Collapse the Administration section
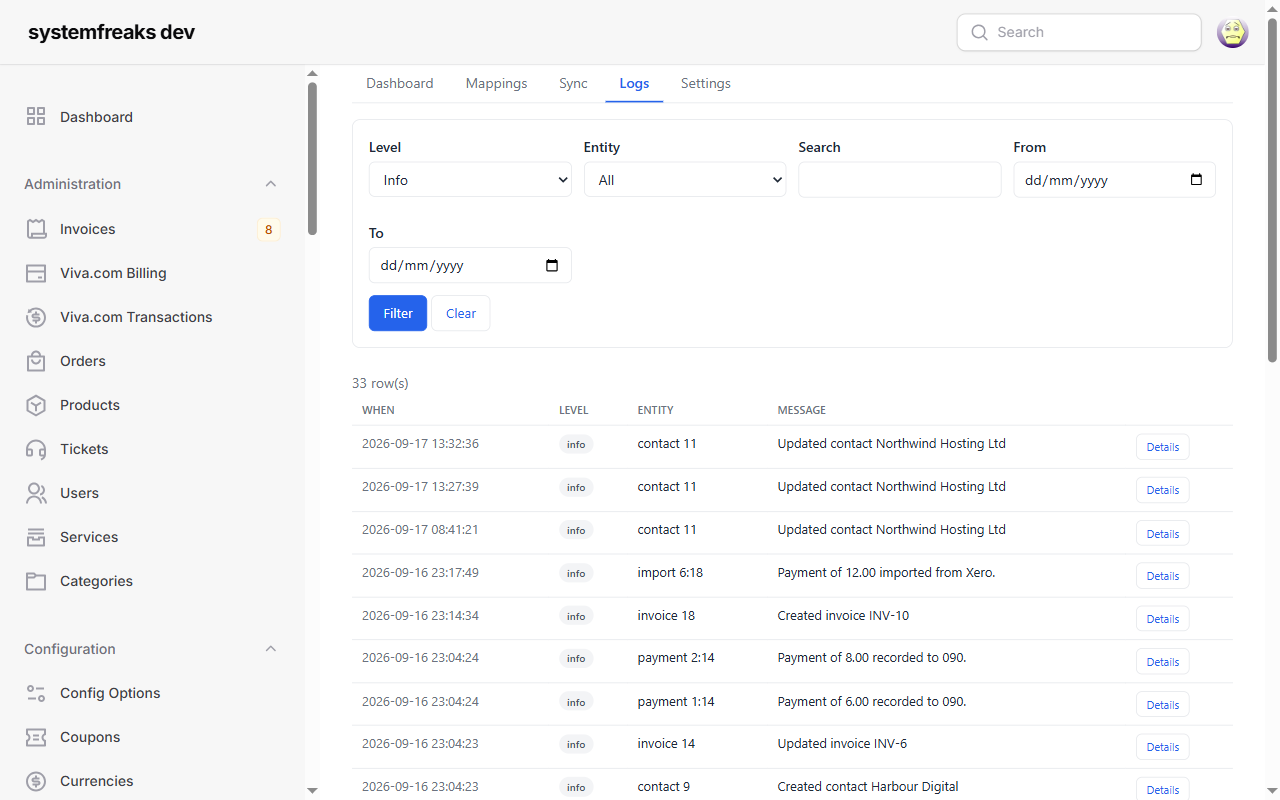This screenshot has height=800, width=1280. [270, 184]
